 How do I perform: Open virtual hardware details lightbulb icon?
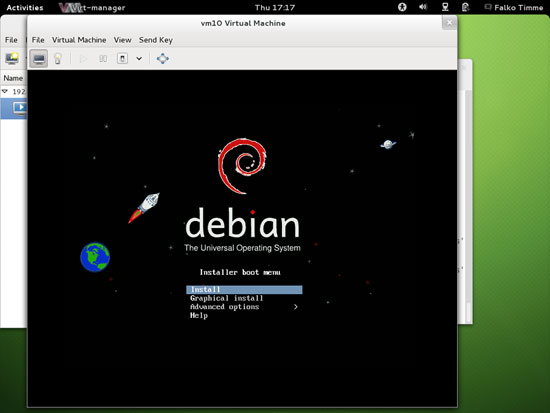coord(58,59)
